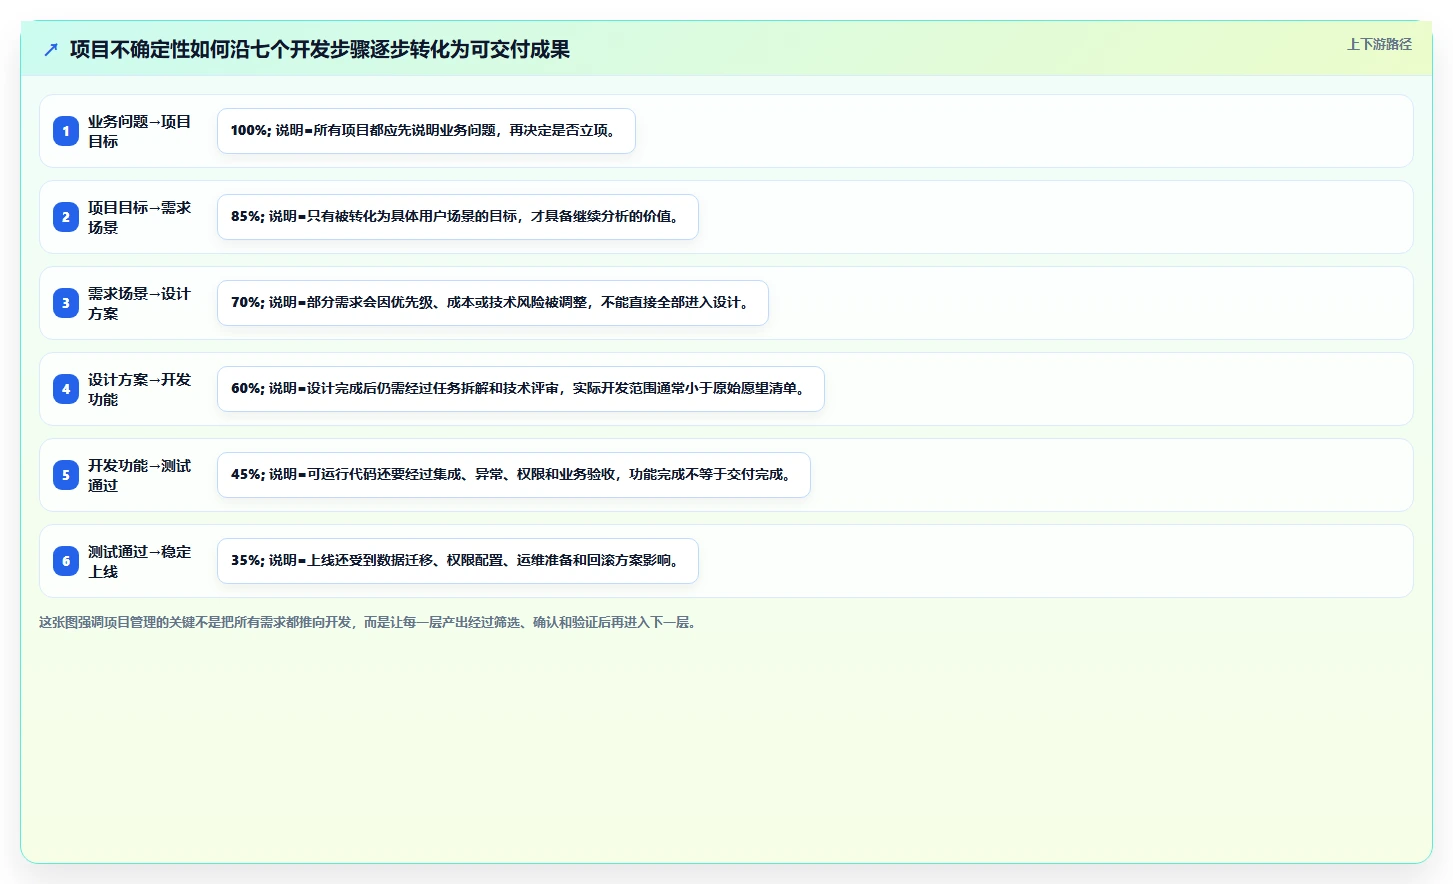Select the 项目目标→需求场景 step label
1453x884 pixels.
(x=139, y=217)
